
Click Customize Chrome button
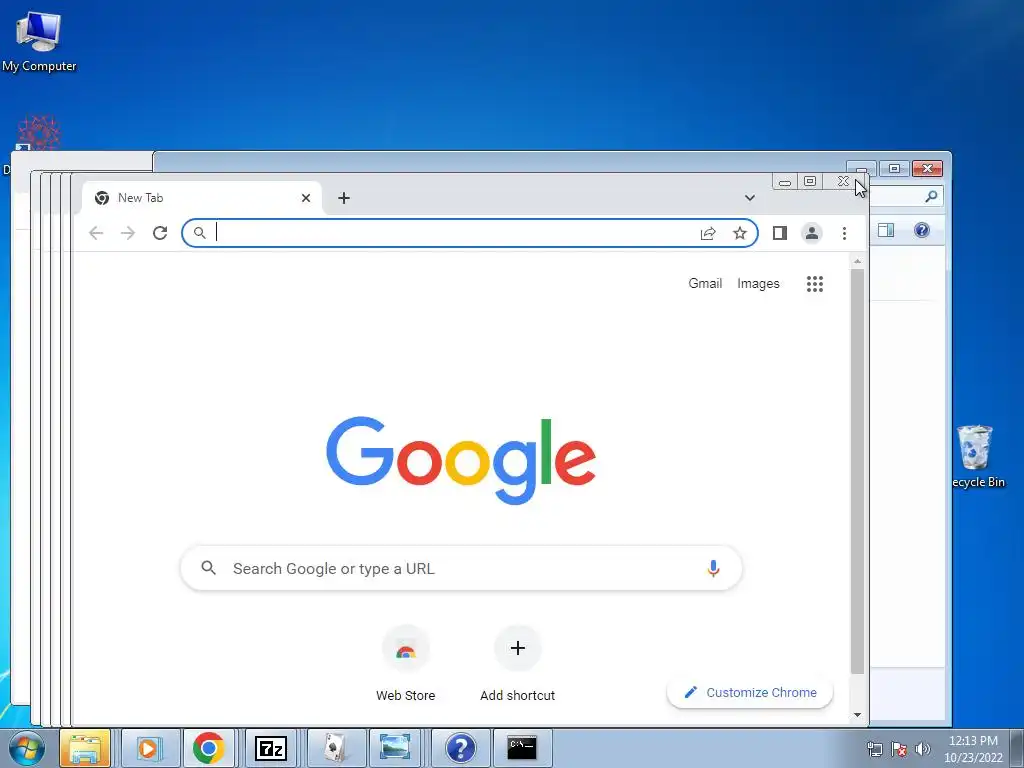(x=750, y=692)
